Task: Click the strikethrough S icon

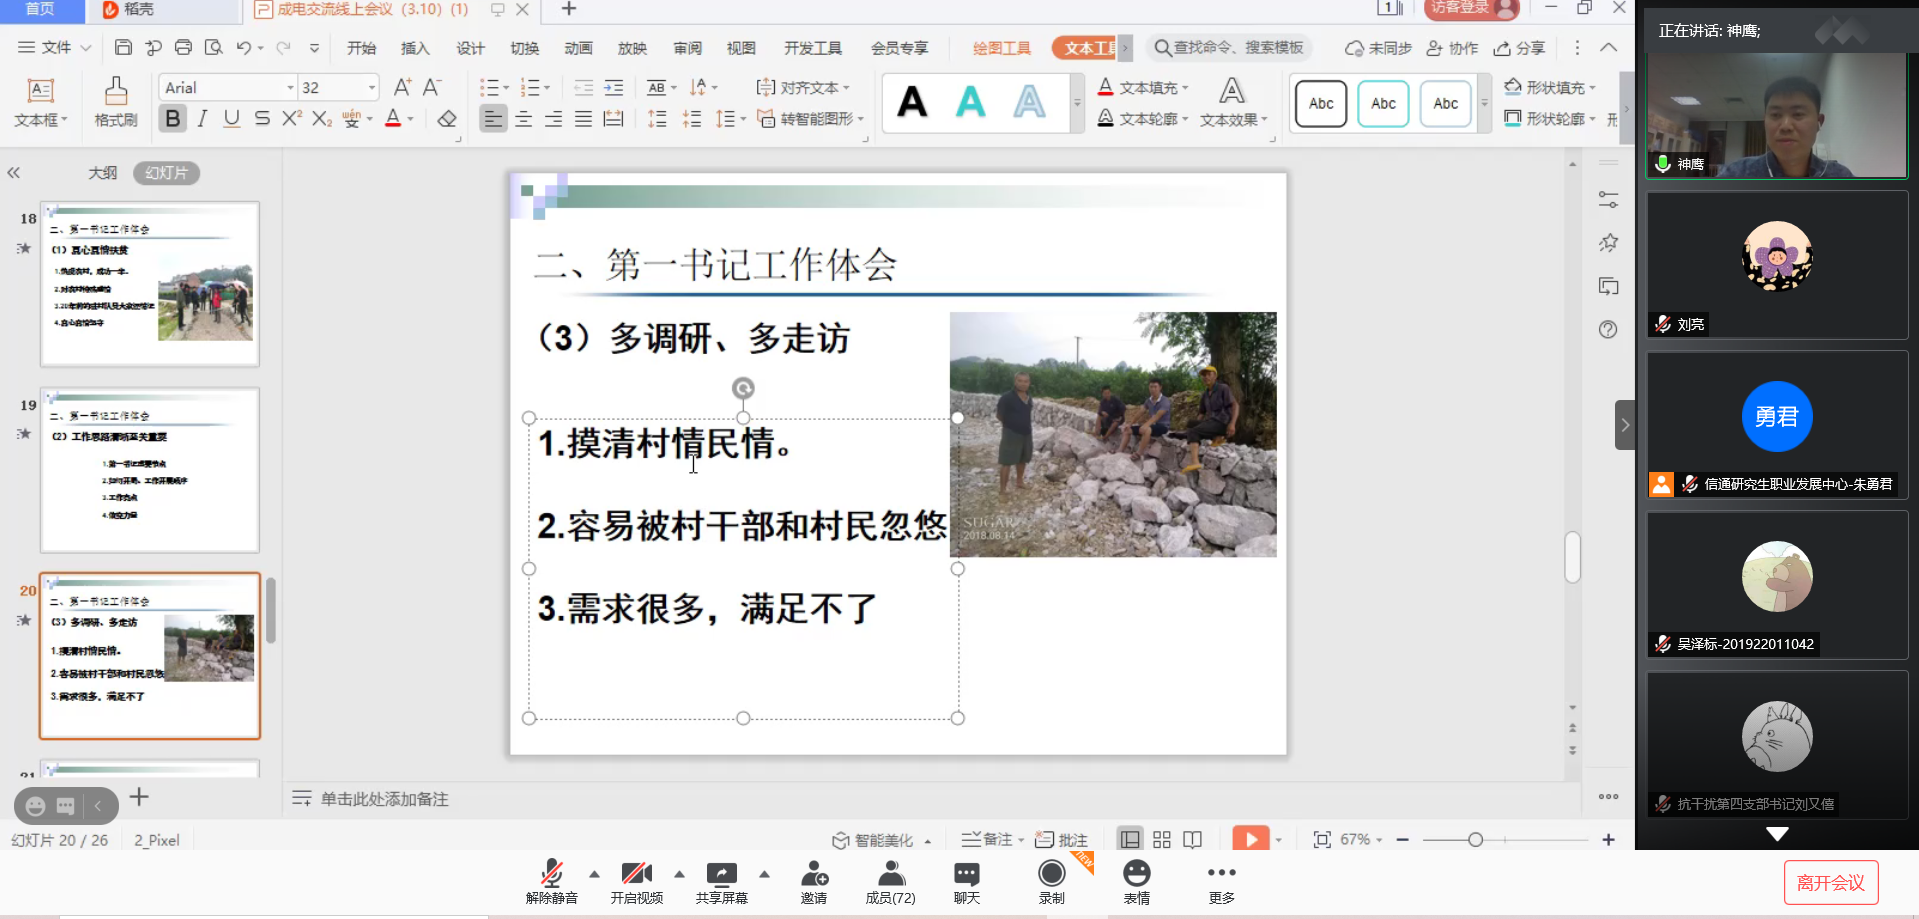Action: [x=262, y=119]
